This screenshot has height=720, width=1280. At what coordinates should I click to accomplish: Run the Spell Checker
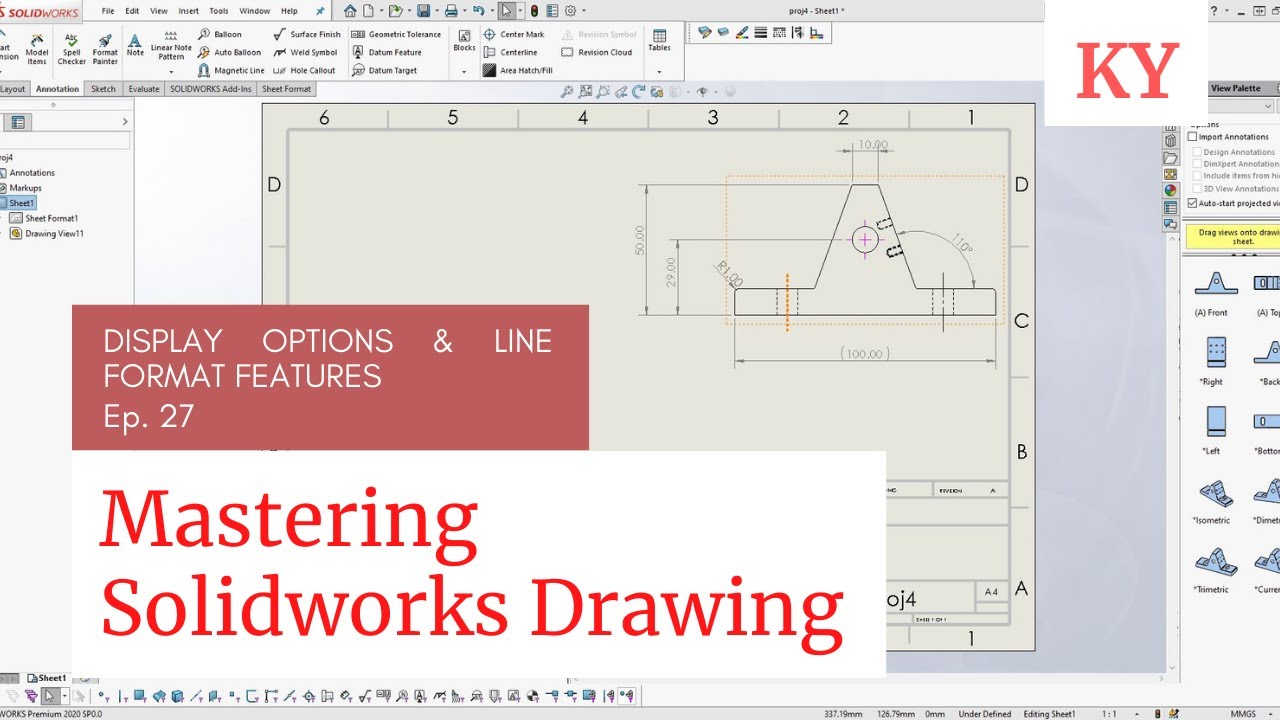72,47
